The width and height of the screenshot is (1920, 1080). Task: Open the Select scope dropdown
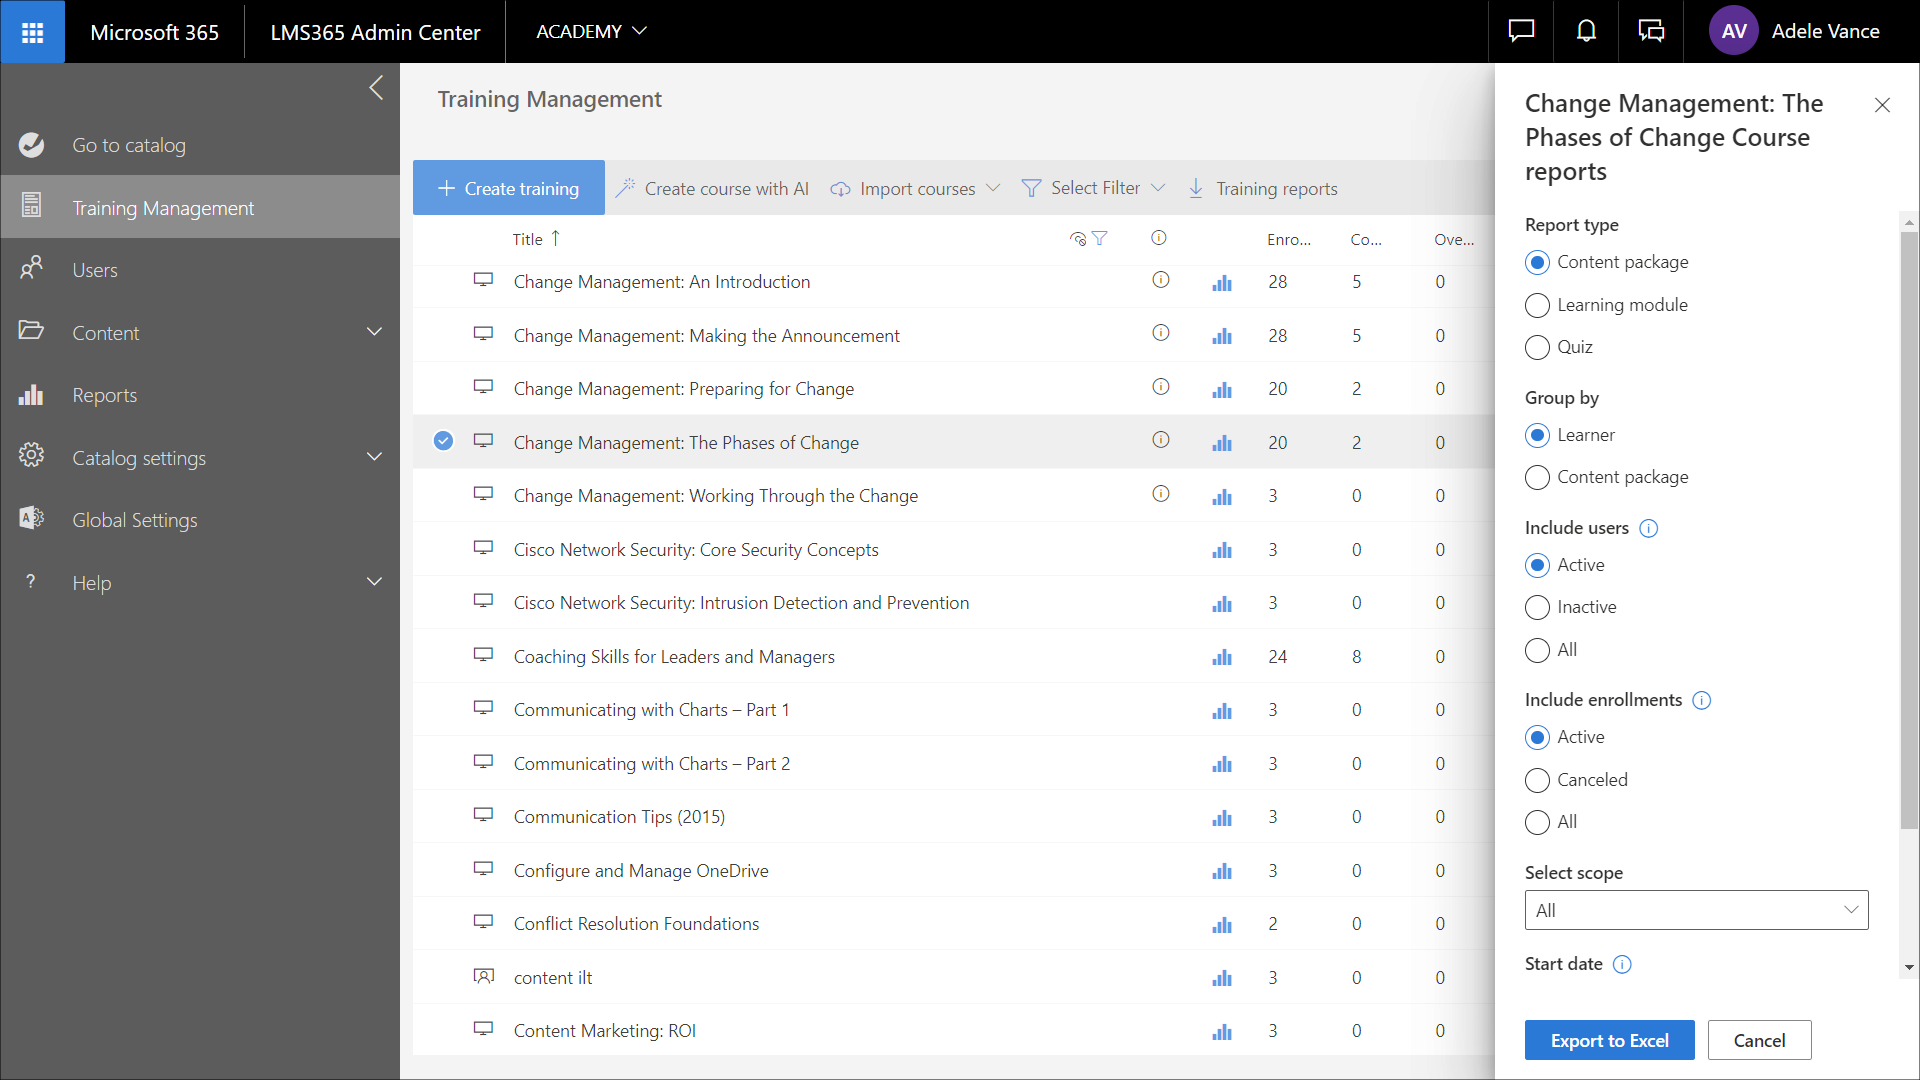[1696, 910]
